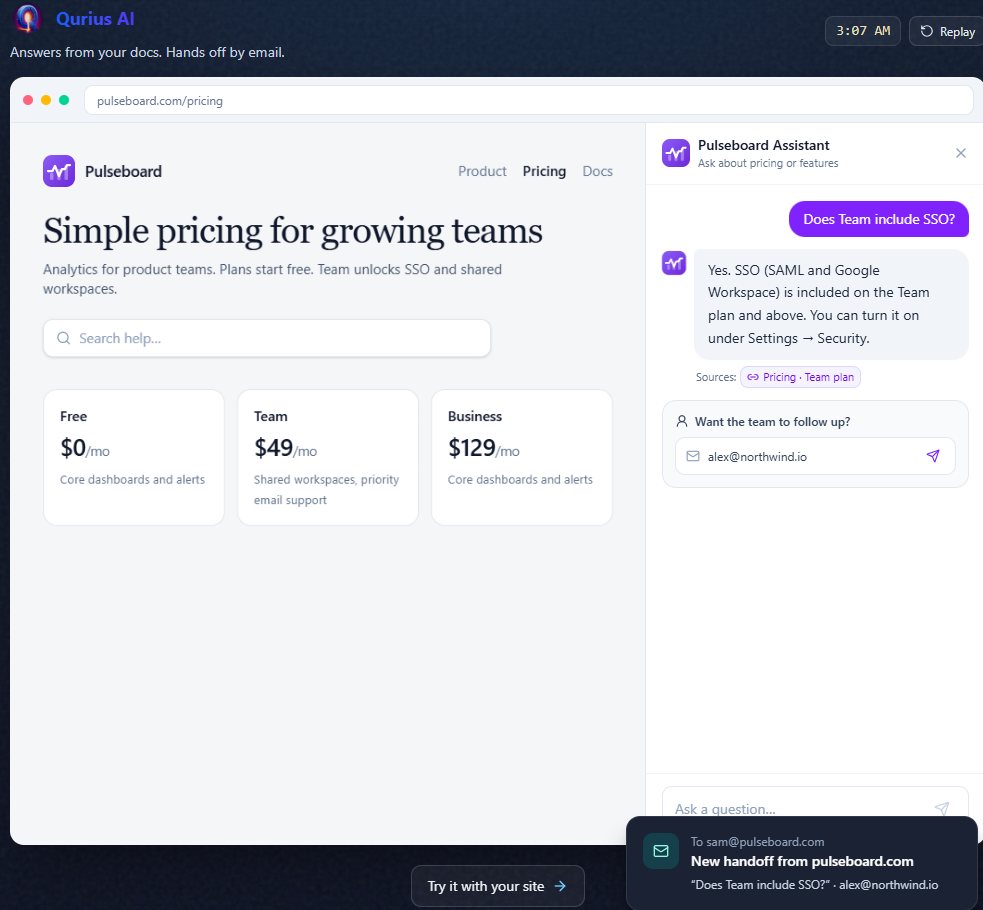
Task: Open the Docs nav item
Action: [597, 171]
